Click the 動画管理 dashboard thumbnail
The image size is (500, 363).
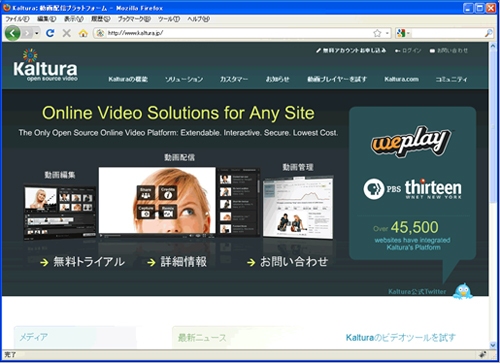298,207
